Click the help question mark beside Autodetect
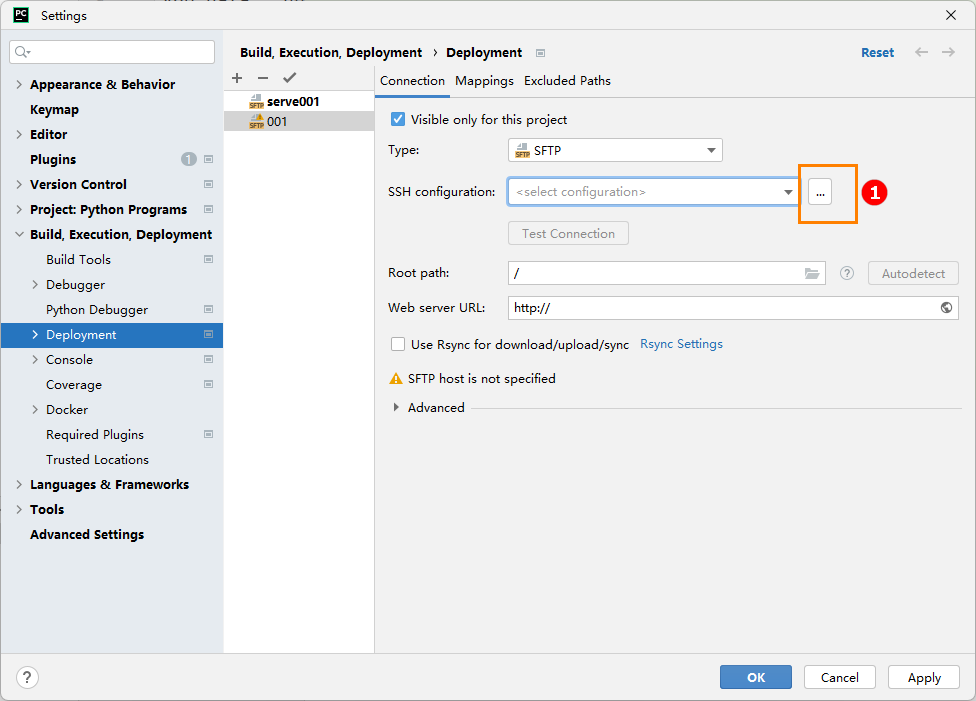The height and width of the screenshot is (701, 976). 847,273
